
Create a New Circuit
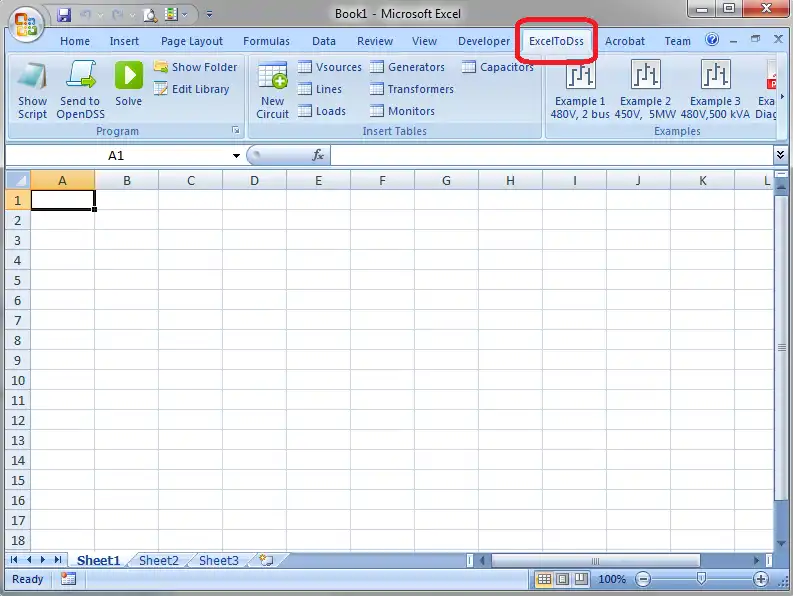coord(272,91)
